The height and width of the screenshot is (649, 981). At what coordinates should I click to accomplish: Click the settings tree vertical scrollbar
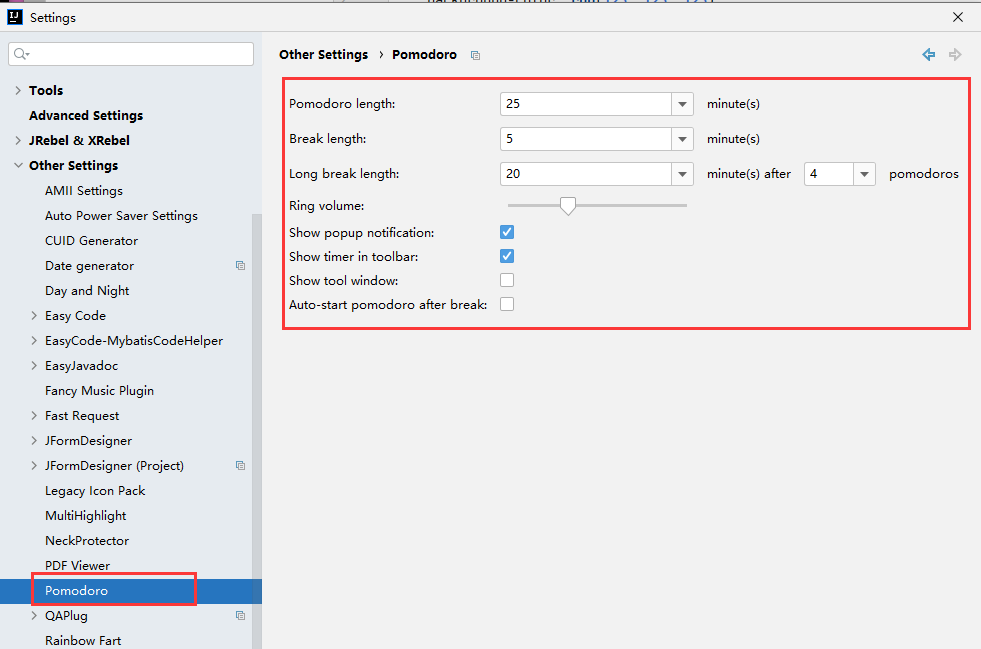tap(257, 431)
